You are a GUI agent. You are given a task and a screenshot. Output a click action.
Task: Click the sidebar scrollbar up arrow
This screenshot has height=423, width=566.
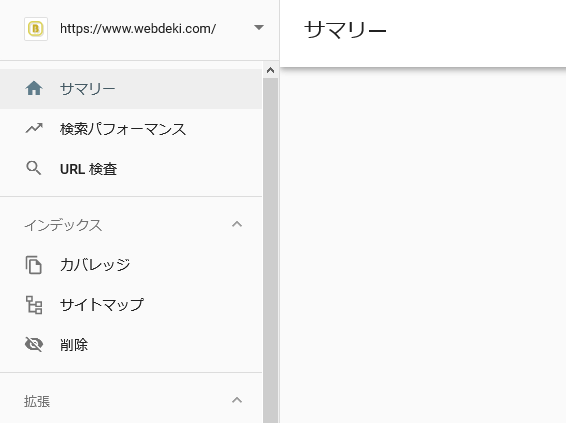pos(270,70)
